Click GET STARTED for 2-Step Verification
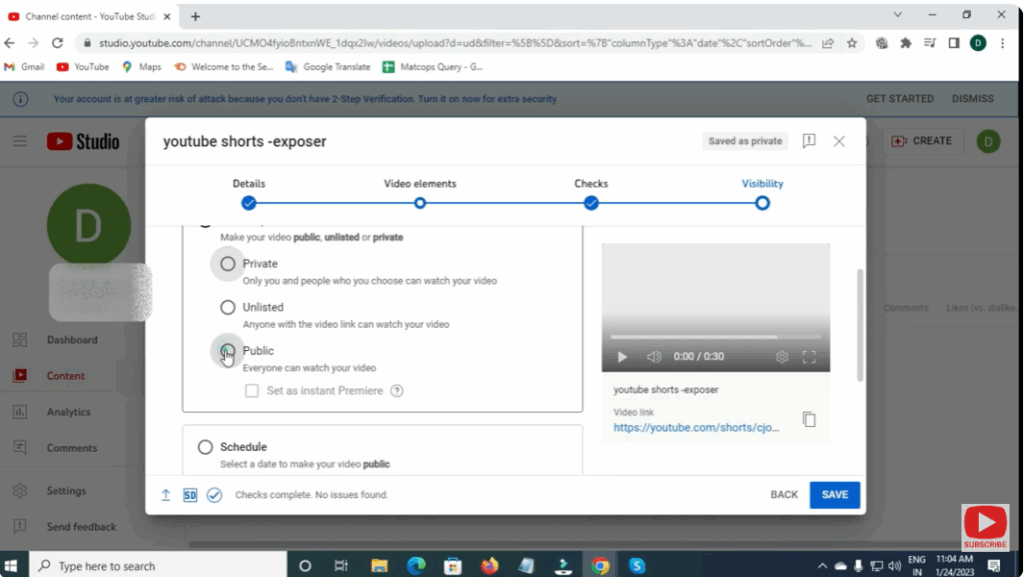Viewport: 1024px width, 577px height. [899, 98]
